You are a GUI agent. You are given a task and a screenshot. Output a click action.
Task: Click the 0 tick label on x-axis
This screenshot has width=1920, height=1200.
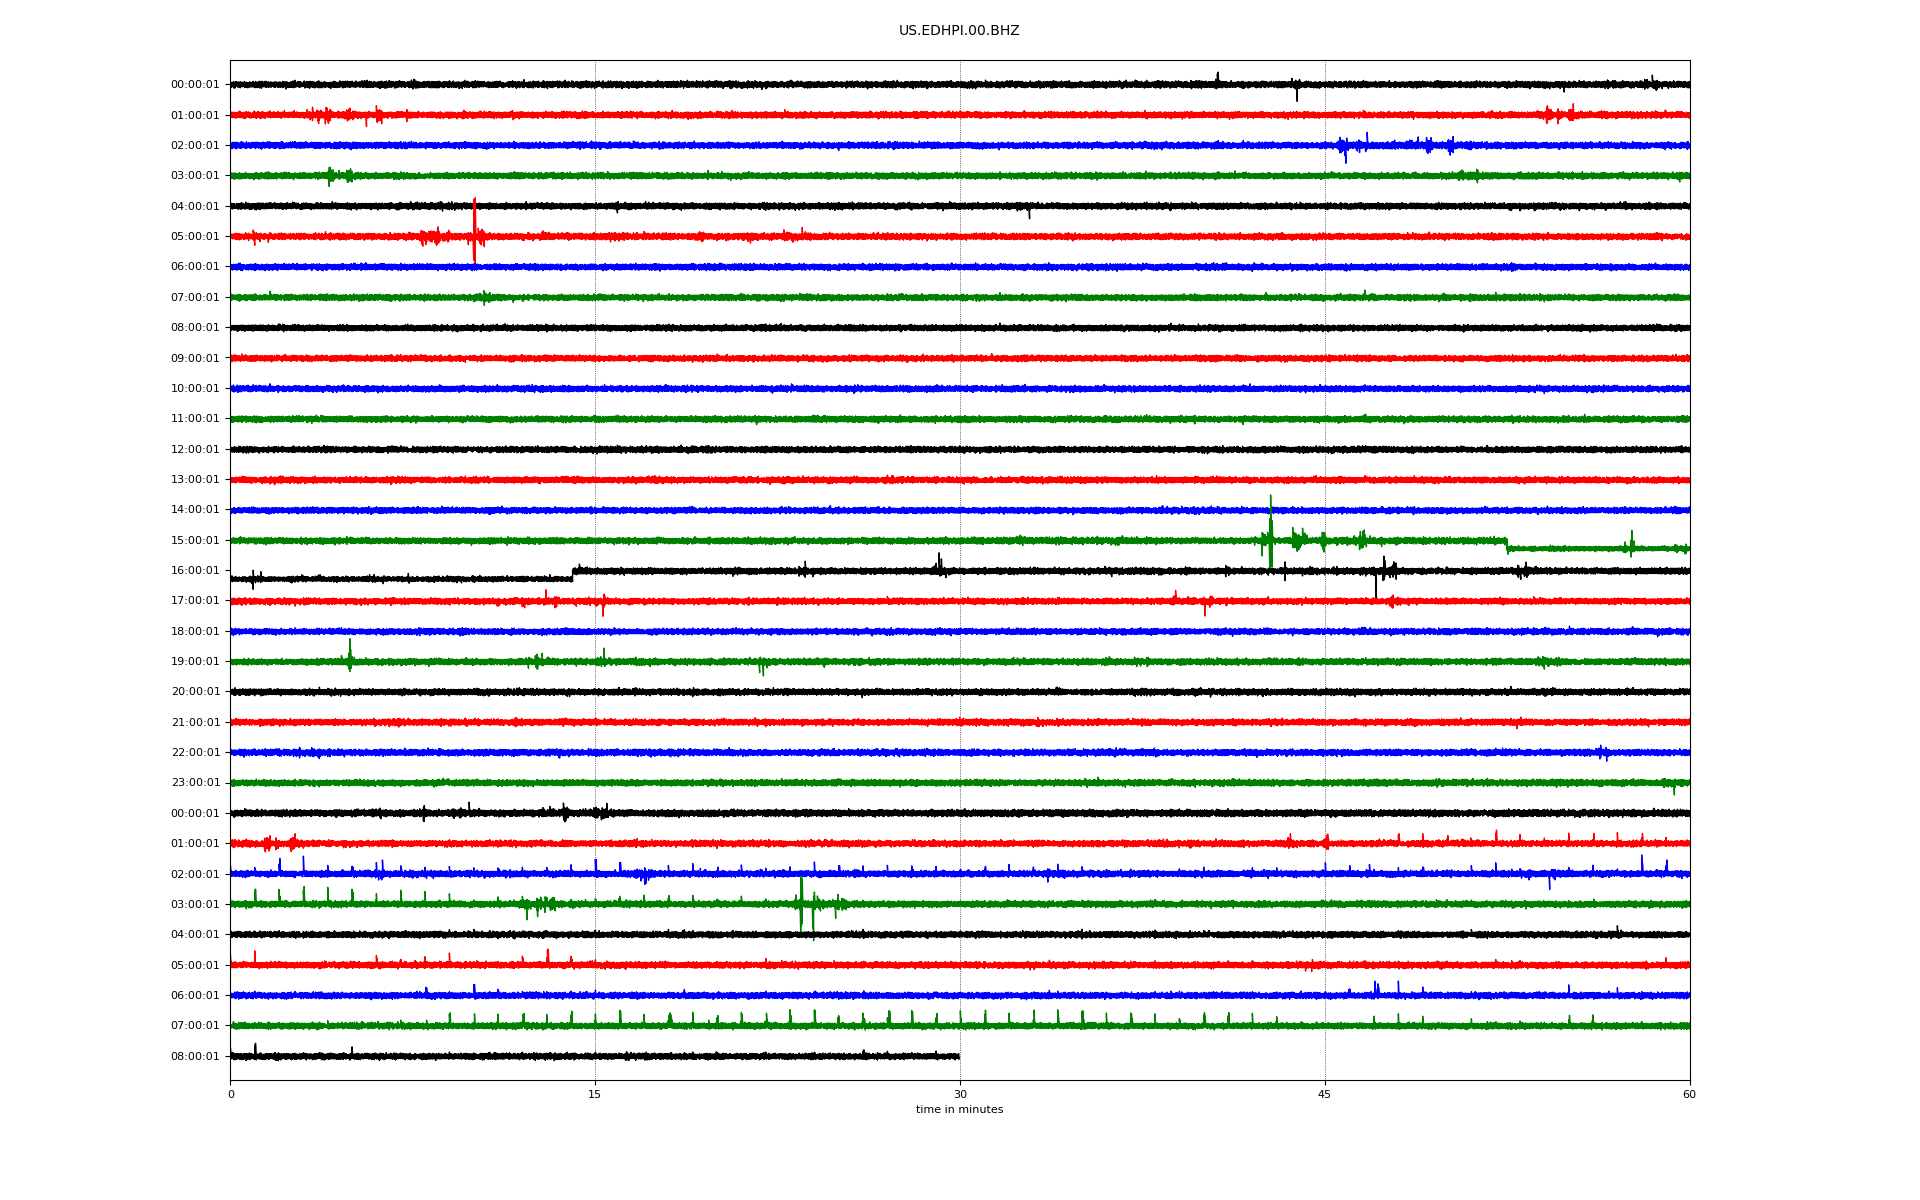(x=231, y=1094)
